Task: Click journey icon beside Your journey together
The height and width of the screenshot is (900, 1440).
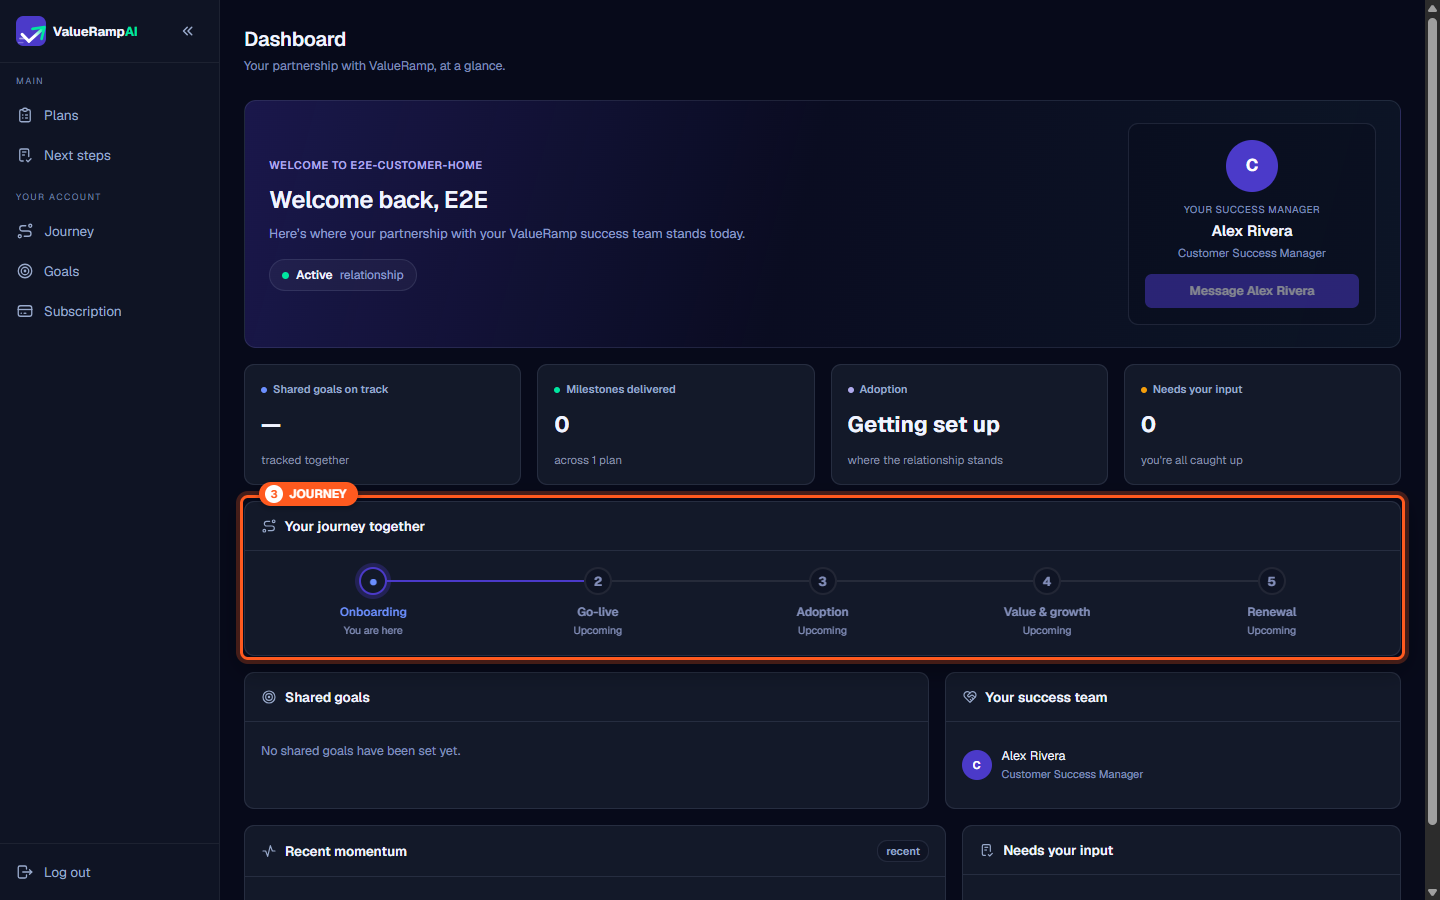Action: (269, 526)
